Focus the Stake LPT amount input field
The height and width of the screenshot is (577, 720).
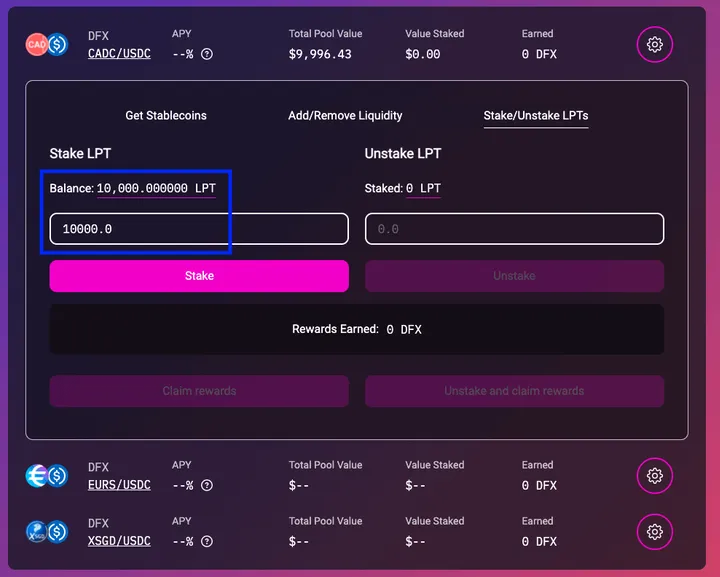point(199,229)
